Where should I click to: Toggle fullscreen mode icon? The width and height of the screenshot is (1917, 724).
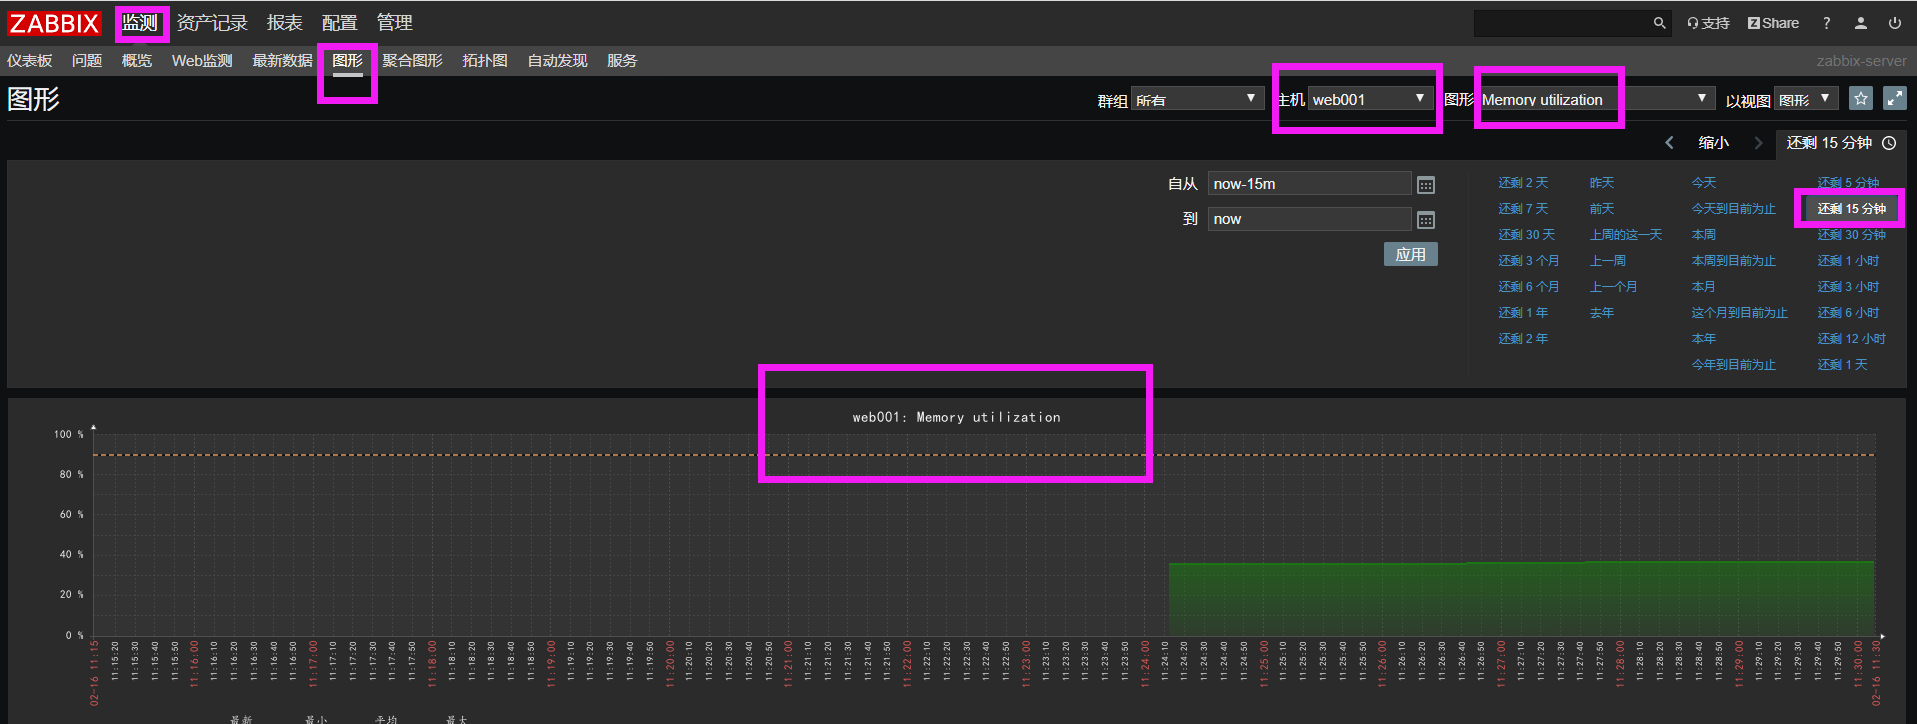(x=1894, y=98)
